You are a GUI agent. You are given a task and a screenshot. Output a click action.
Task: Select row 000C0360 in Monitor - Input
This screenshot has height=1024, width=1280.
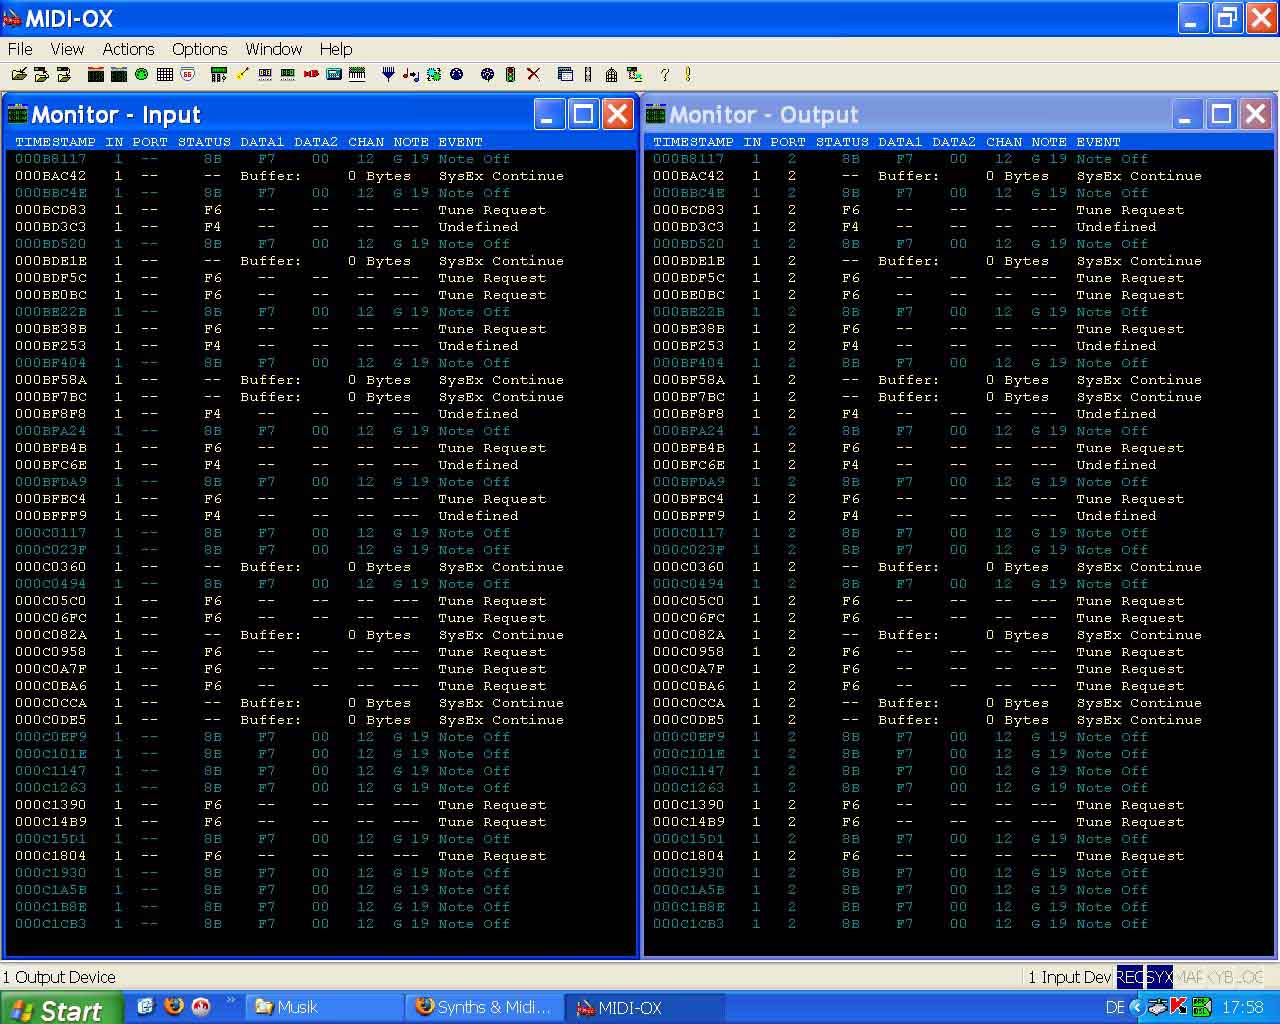tap(320, 567)
